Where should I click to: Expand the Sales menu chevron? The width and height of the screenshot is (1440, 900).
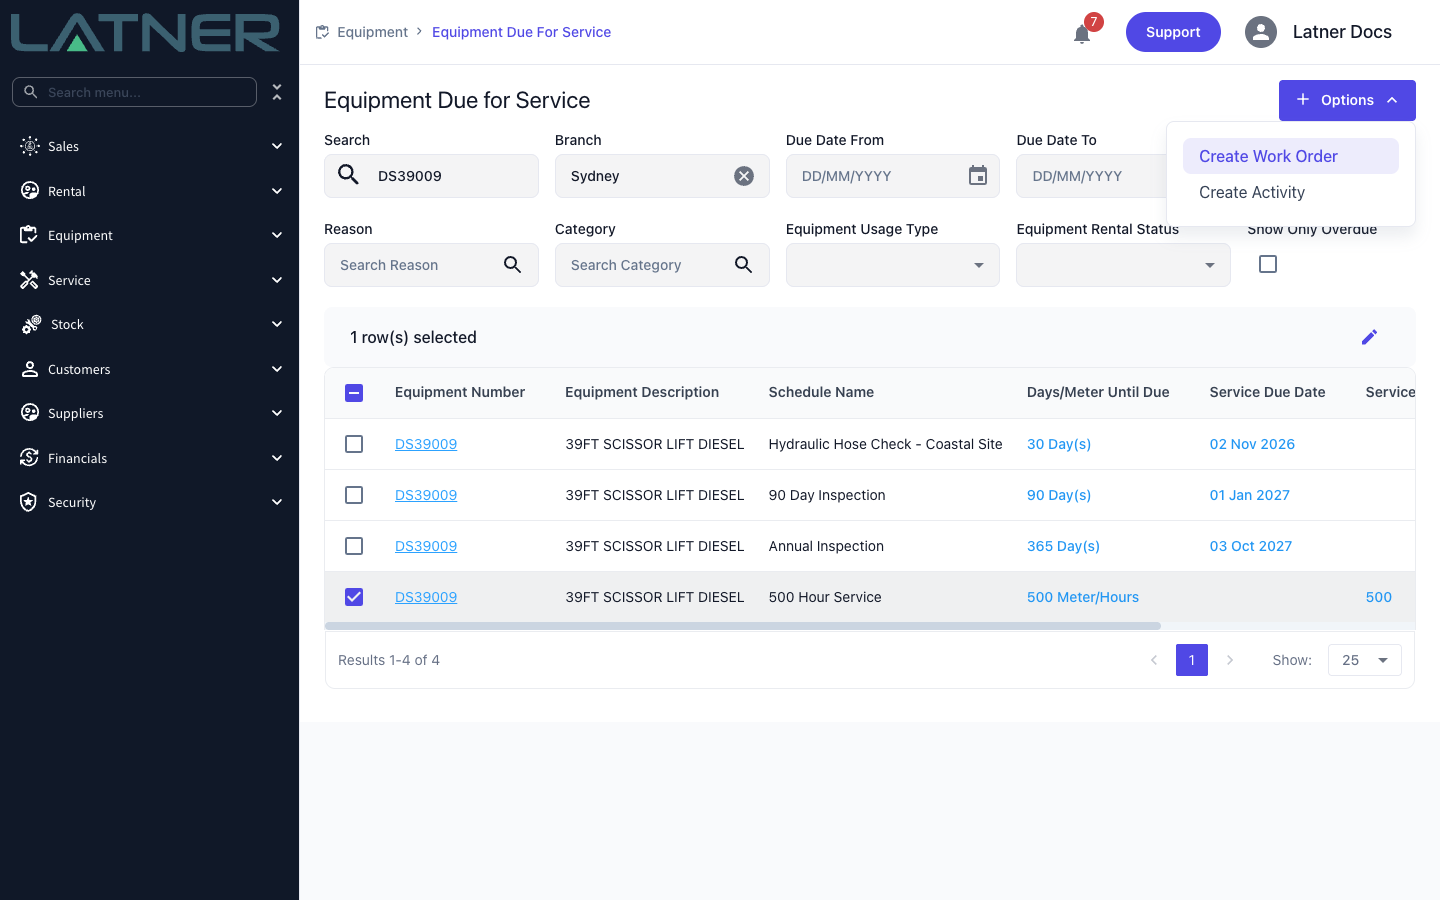click(x=277, y=146)
